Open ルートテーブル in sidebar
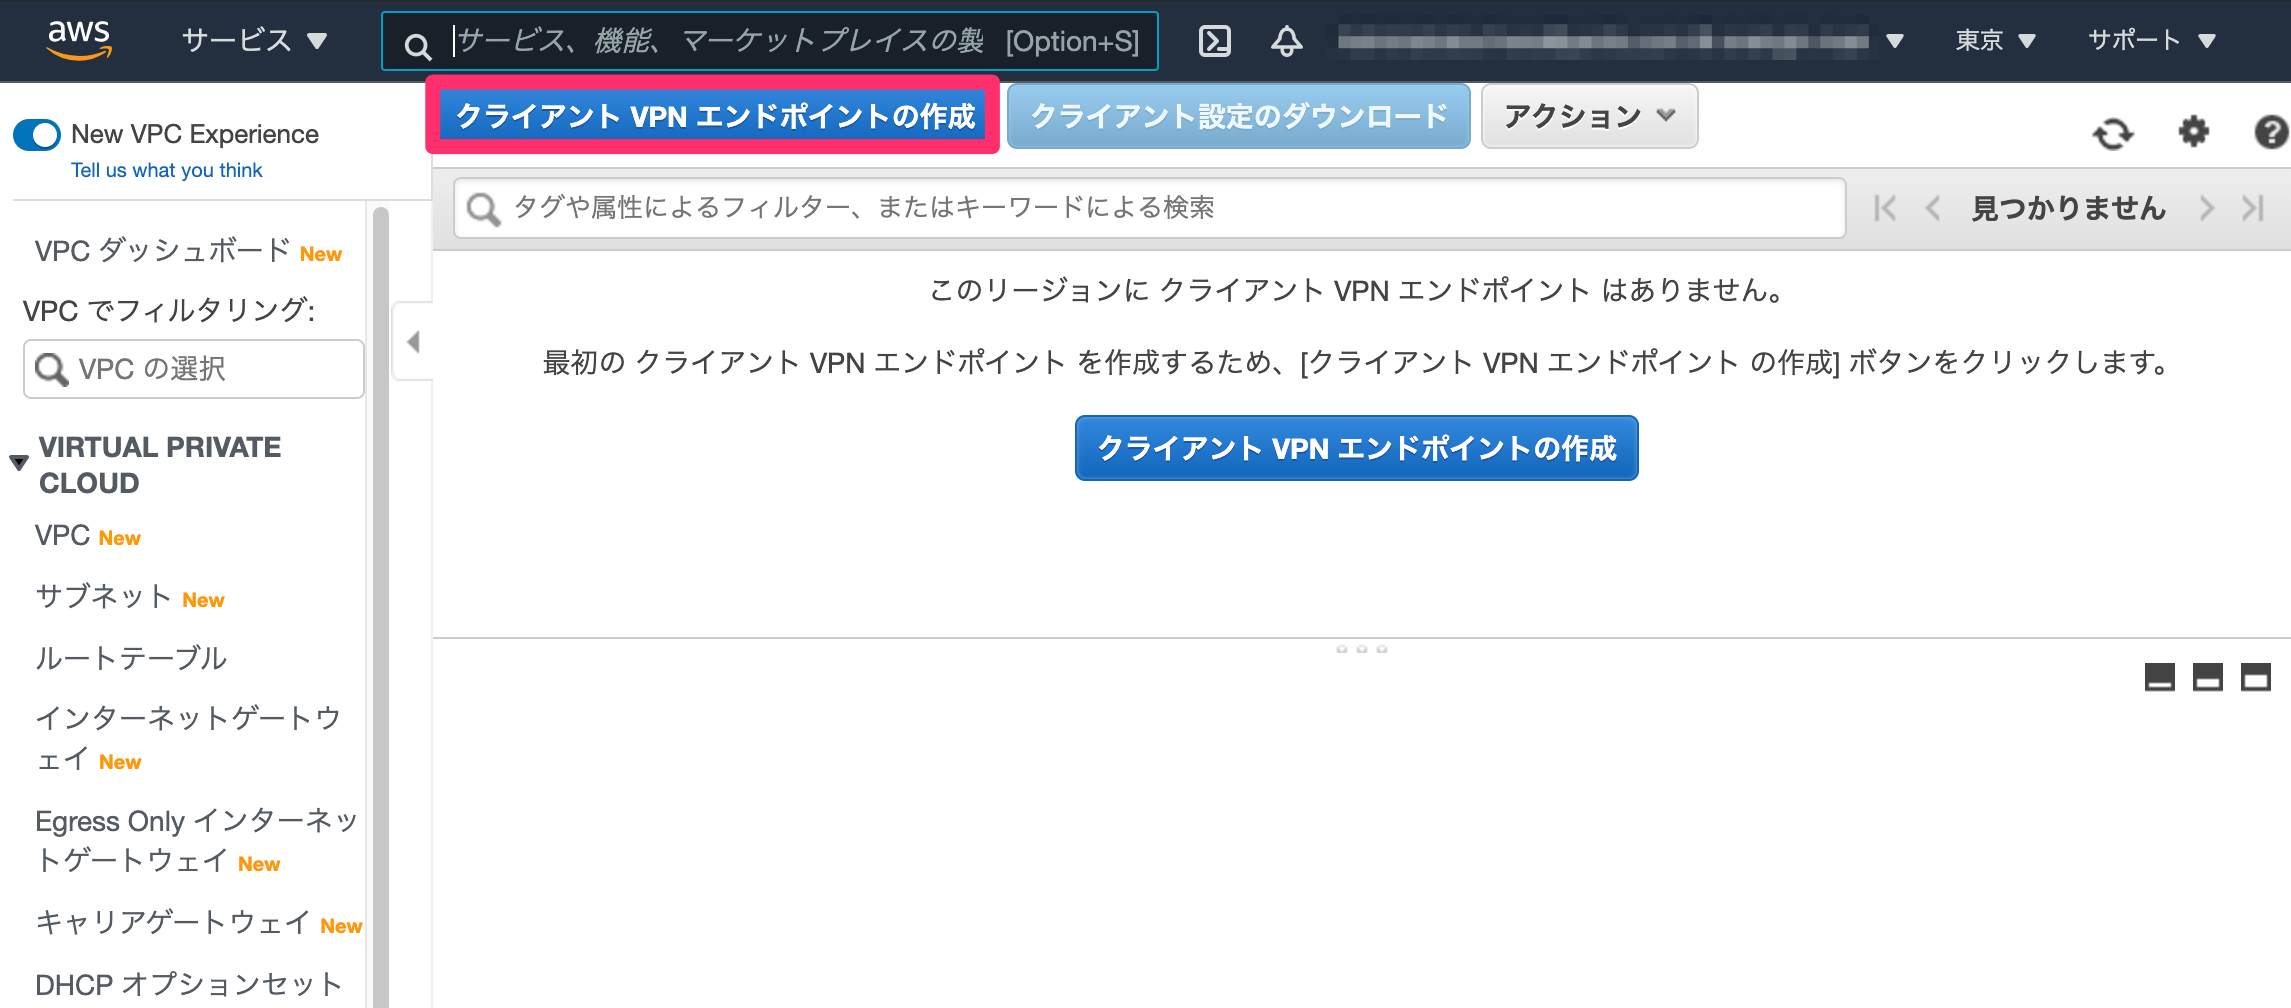 pos(131,658)
